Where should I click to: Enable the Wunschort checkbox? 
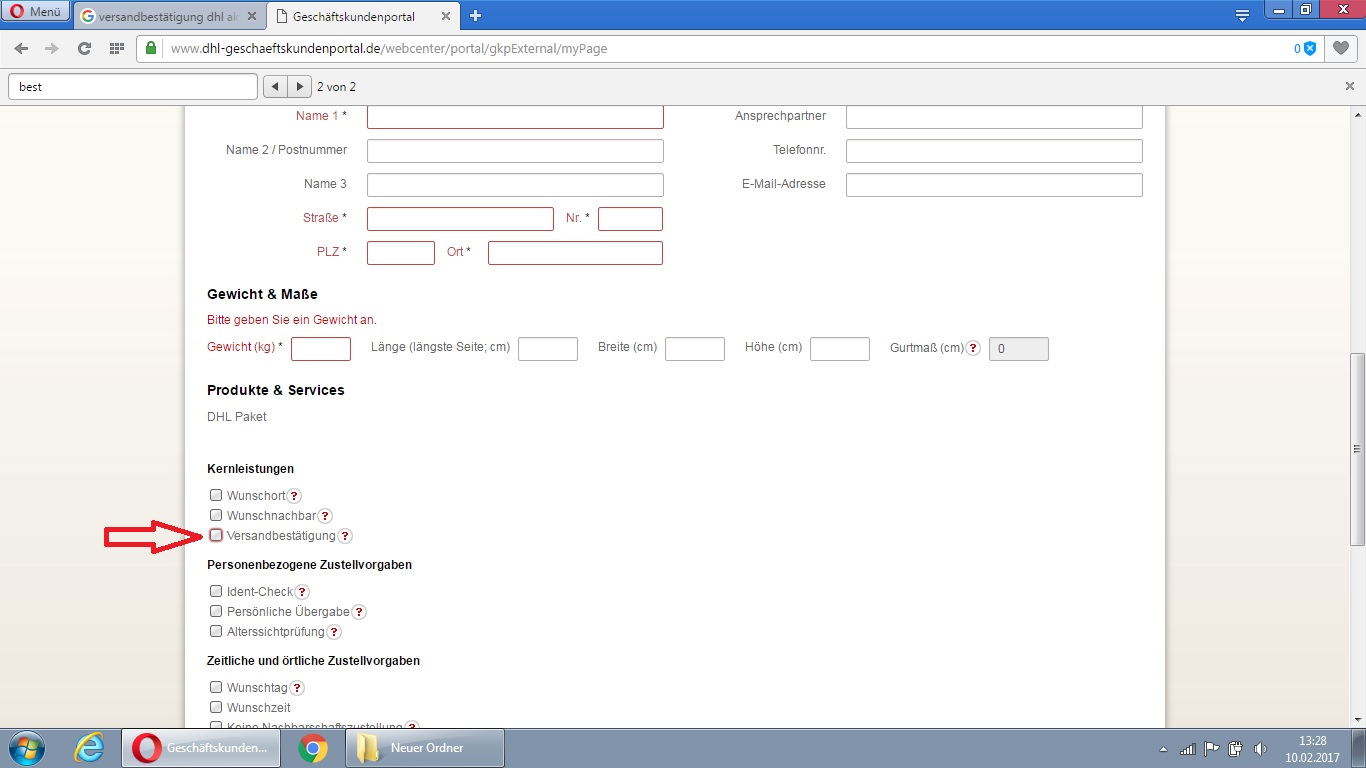coord(216,495)
